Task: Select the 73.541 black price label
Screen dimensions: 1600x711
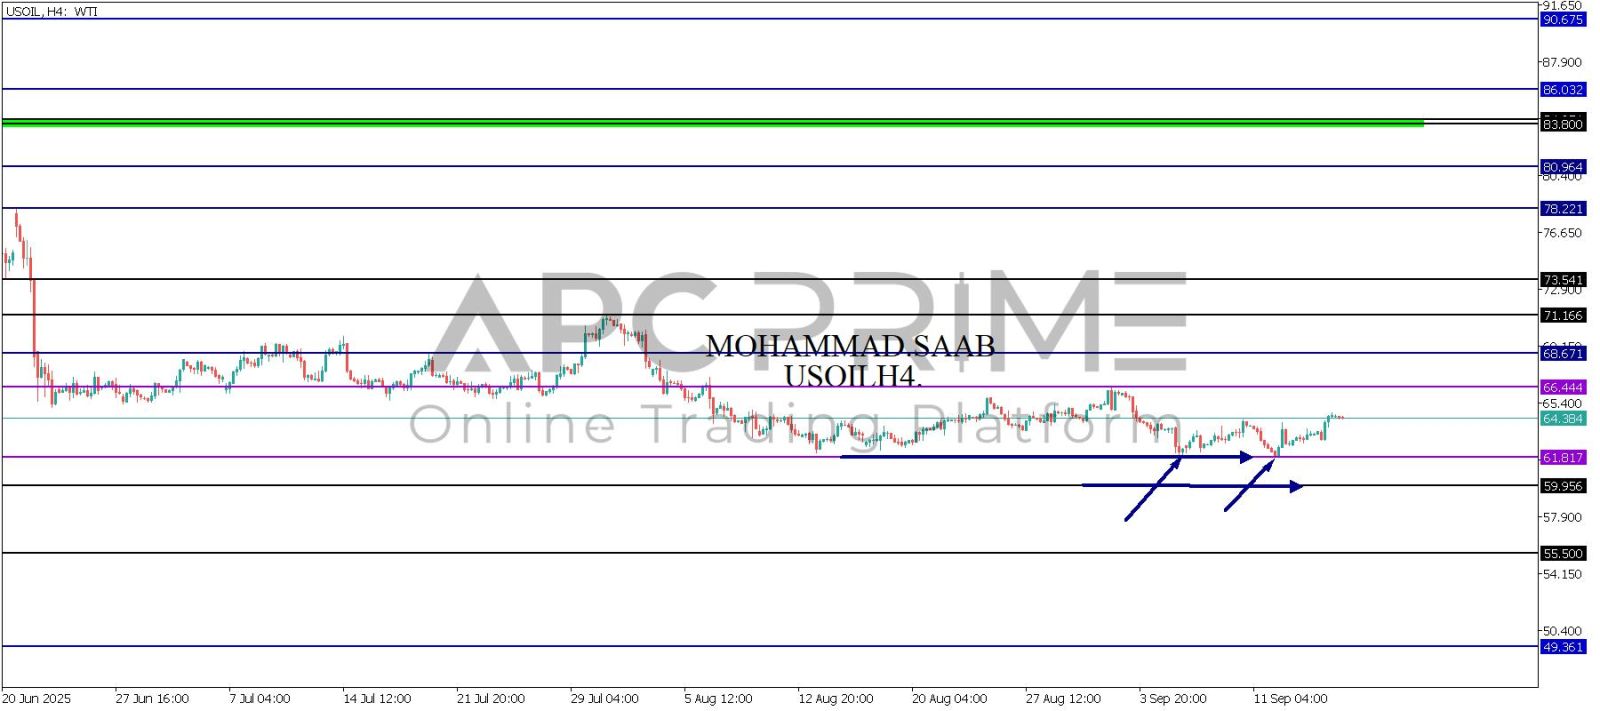Action: (x=1562, y=280)
